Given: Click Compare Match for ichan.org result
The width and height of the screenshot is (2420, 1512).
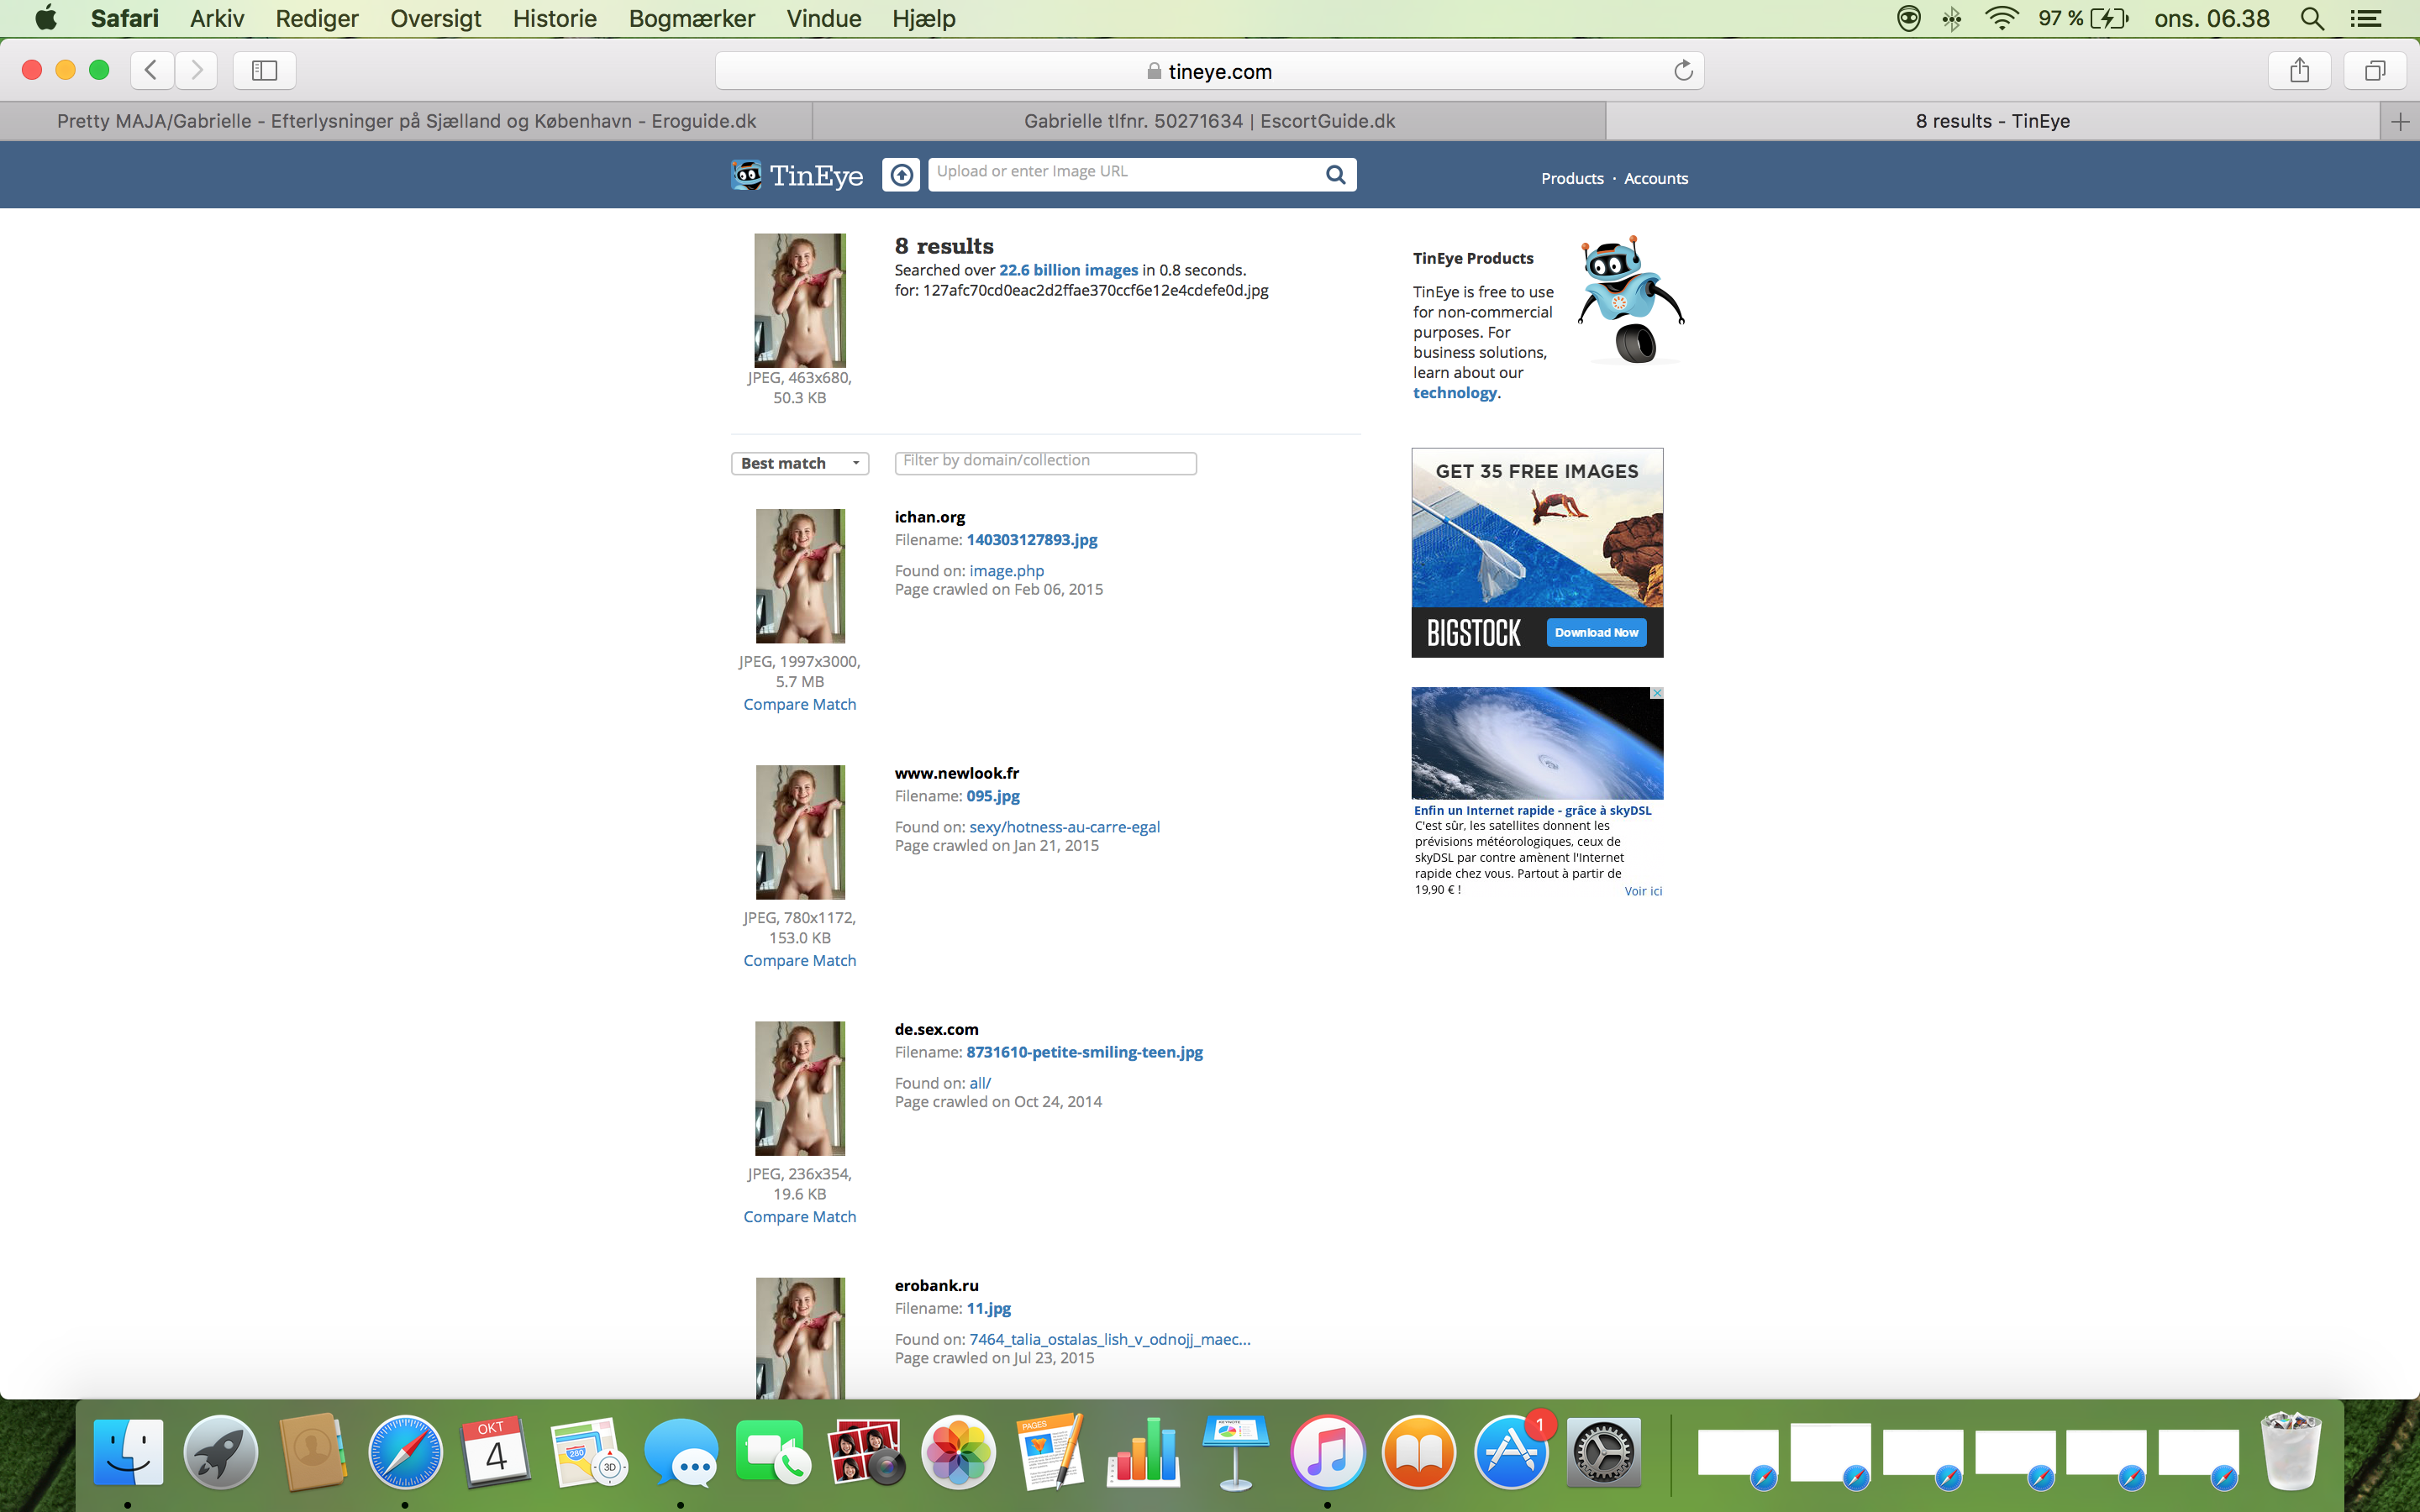Looking at the screenshot, I should (800, 704).
